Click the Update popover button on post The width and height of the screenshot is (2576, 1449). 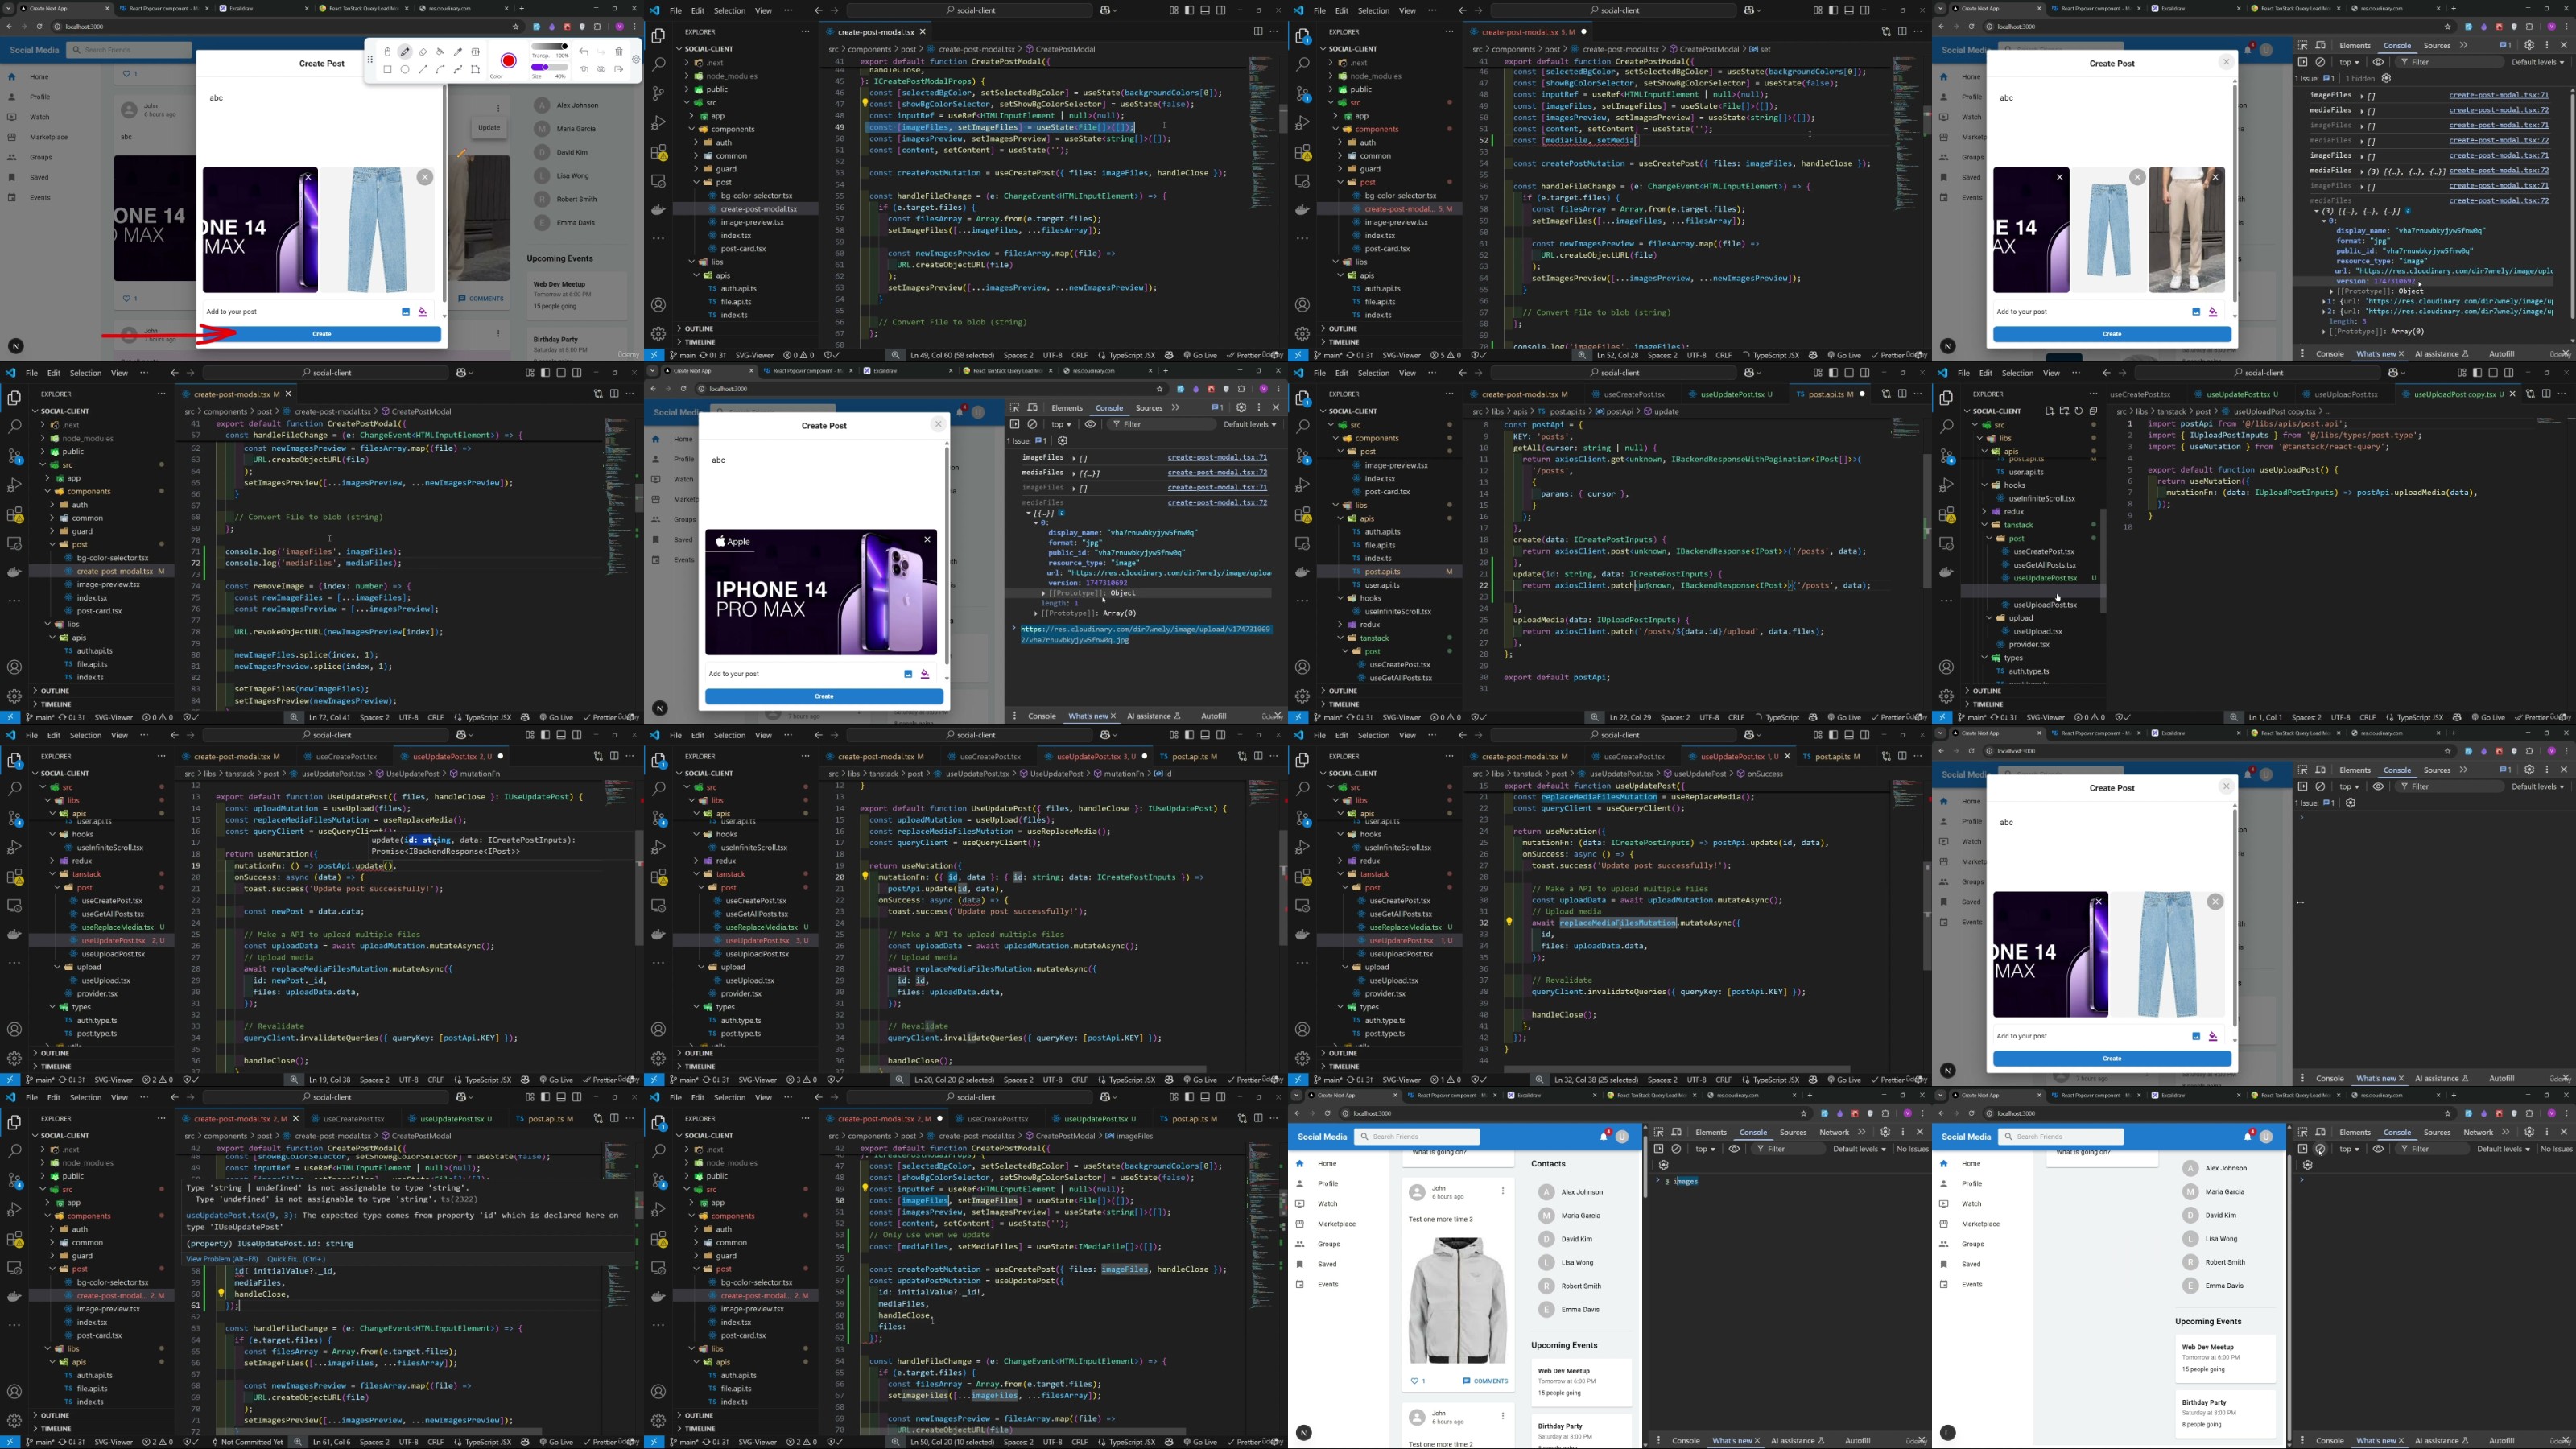click(489, 127)
